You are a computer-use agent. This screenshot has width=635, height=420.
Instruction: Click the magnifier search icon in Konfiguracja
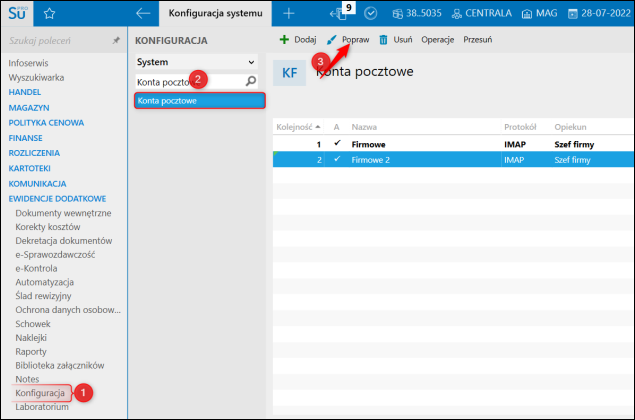pyautogui.click(x=251, y=81)
